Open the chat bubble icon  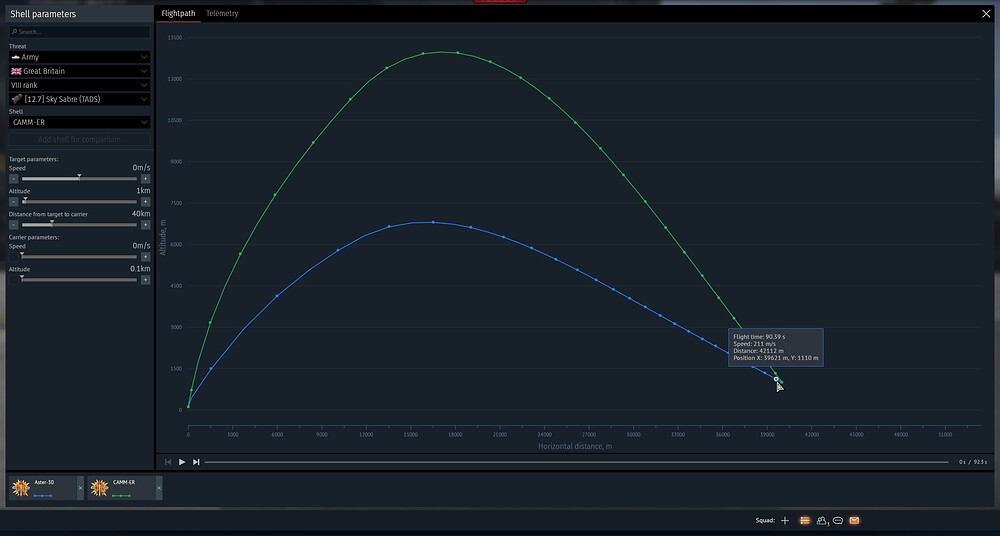(x=838, y=521)
